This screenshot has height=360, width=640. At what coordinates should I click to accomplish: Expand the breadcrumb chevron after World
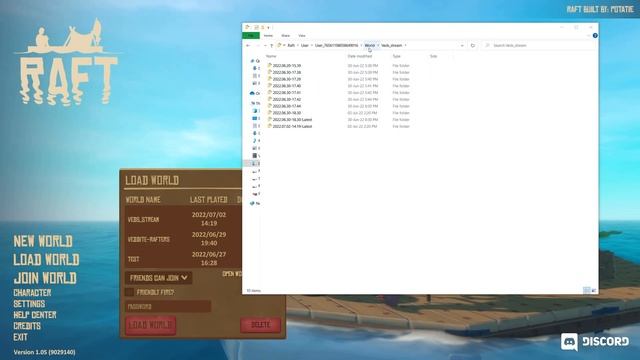378,45
